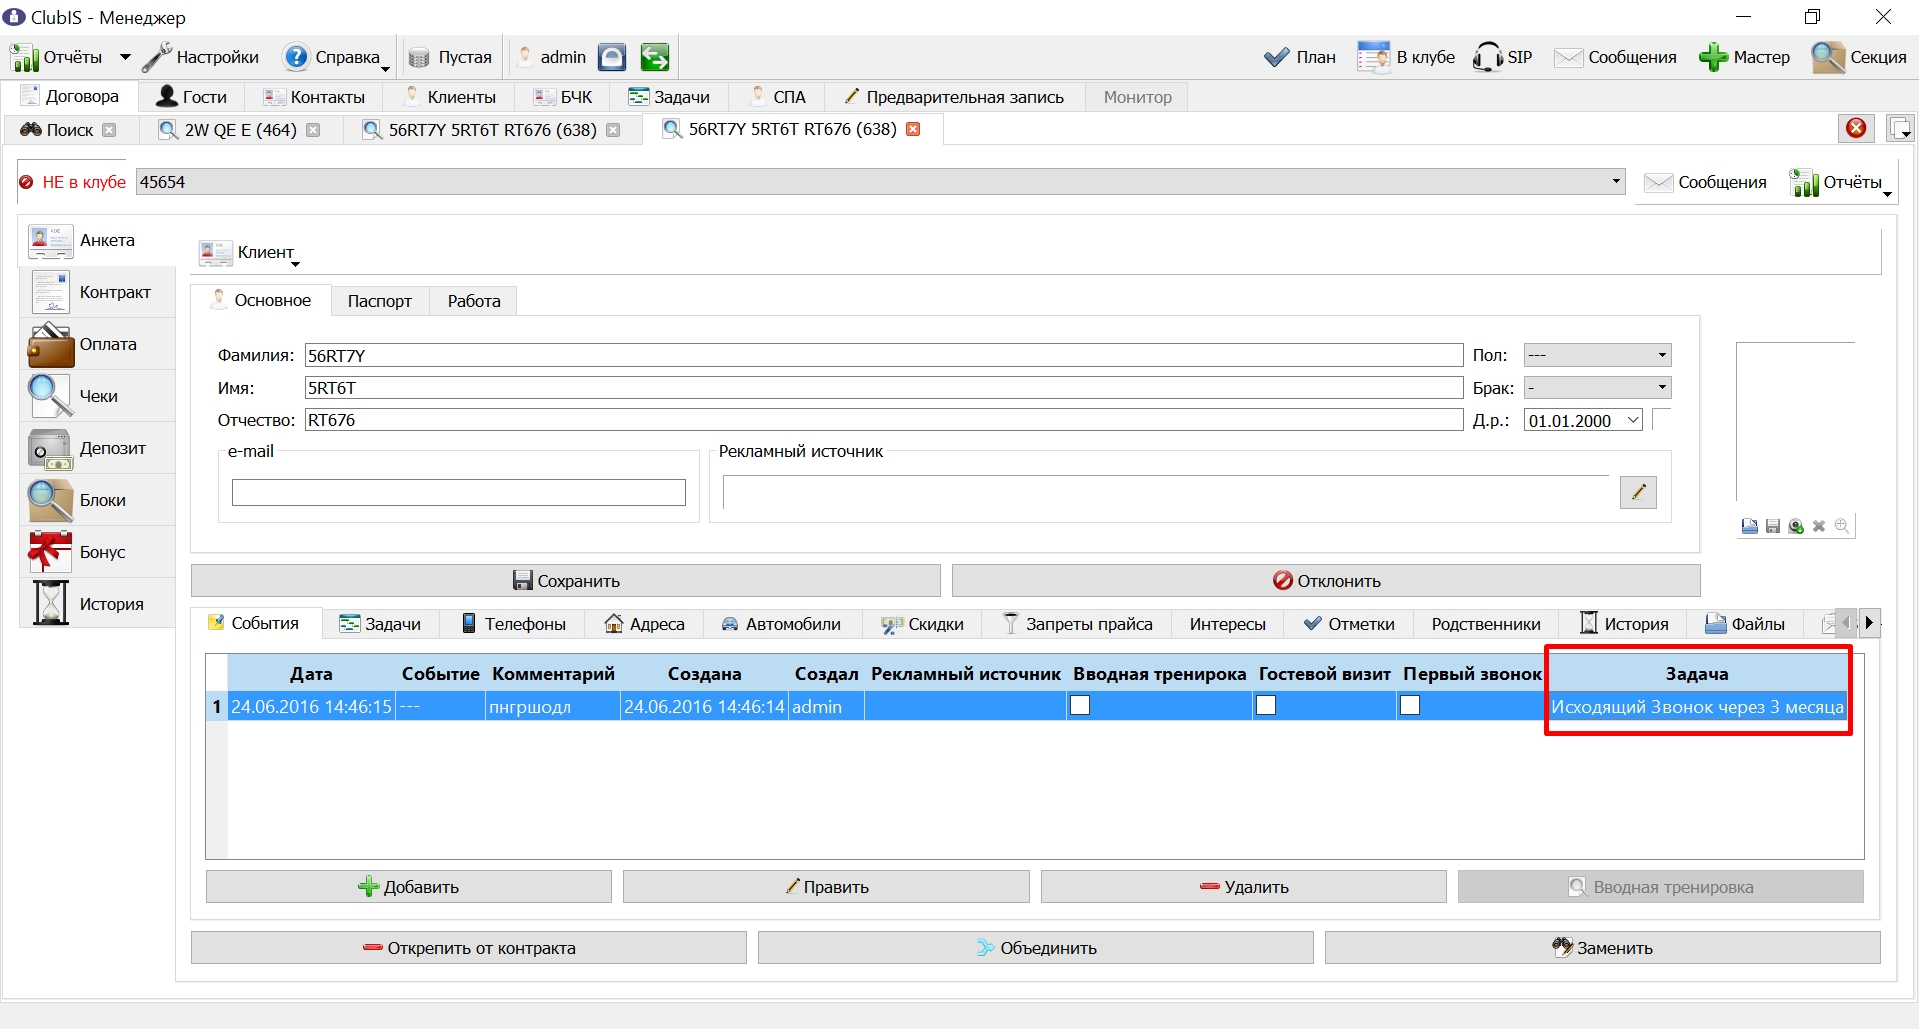
Task: Click the green exit icon in toolbar
Action: point(655,57)
